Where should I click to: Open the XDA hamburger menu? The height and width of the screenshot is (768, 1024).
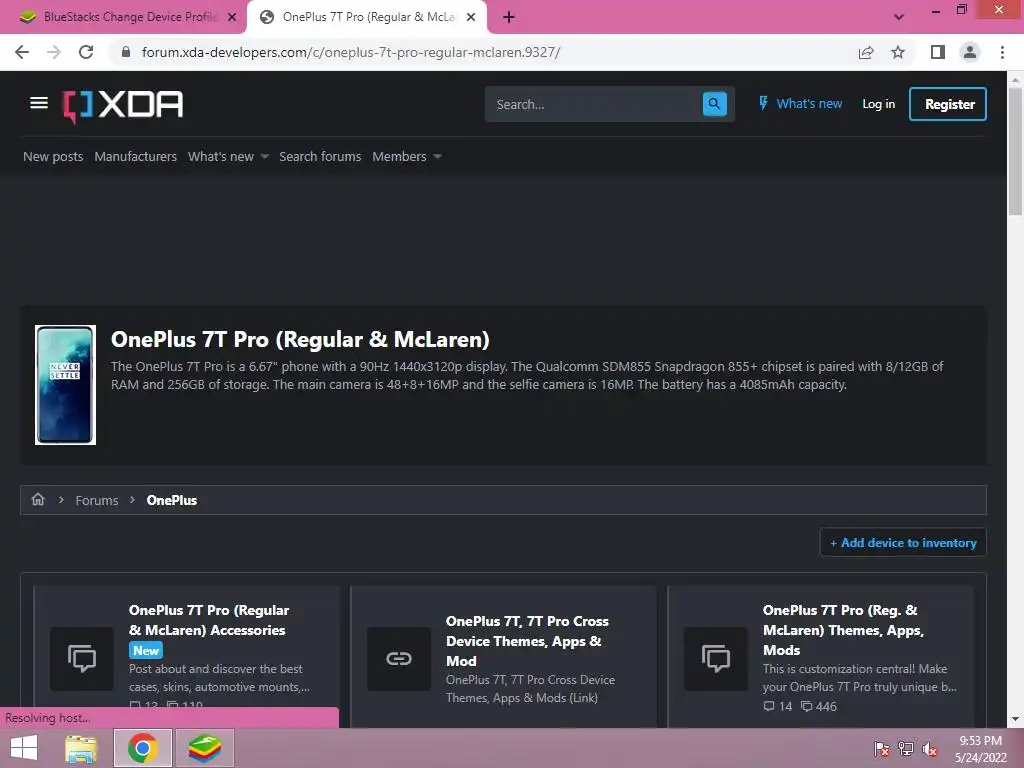(x=39, y=103)
